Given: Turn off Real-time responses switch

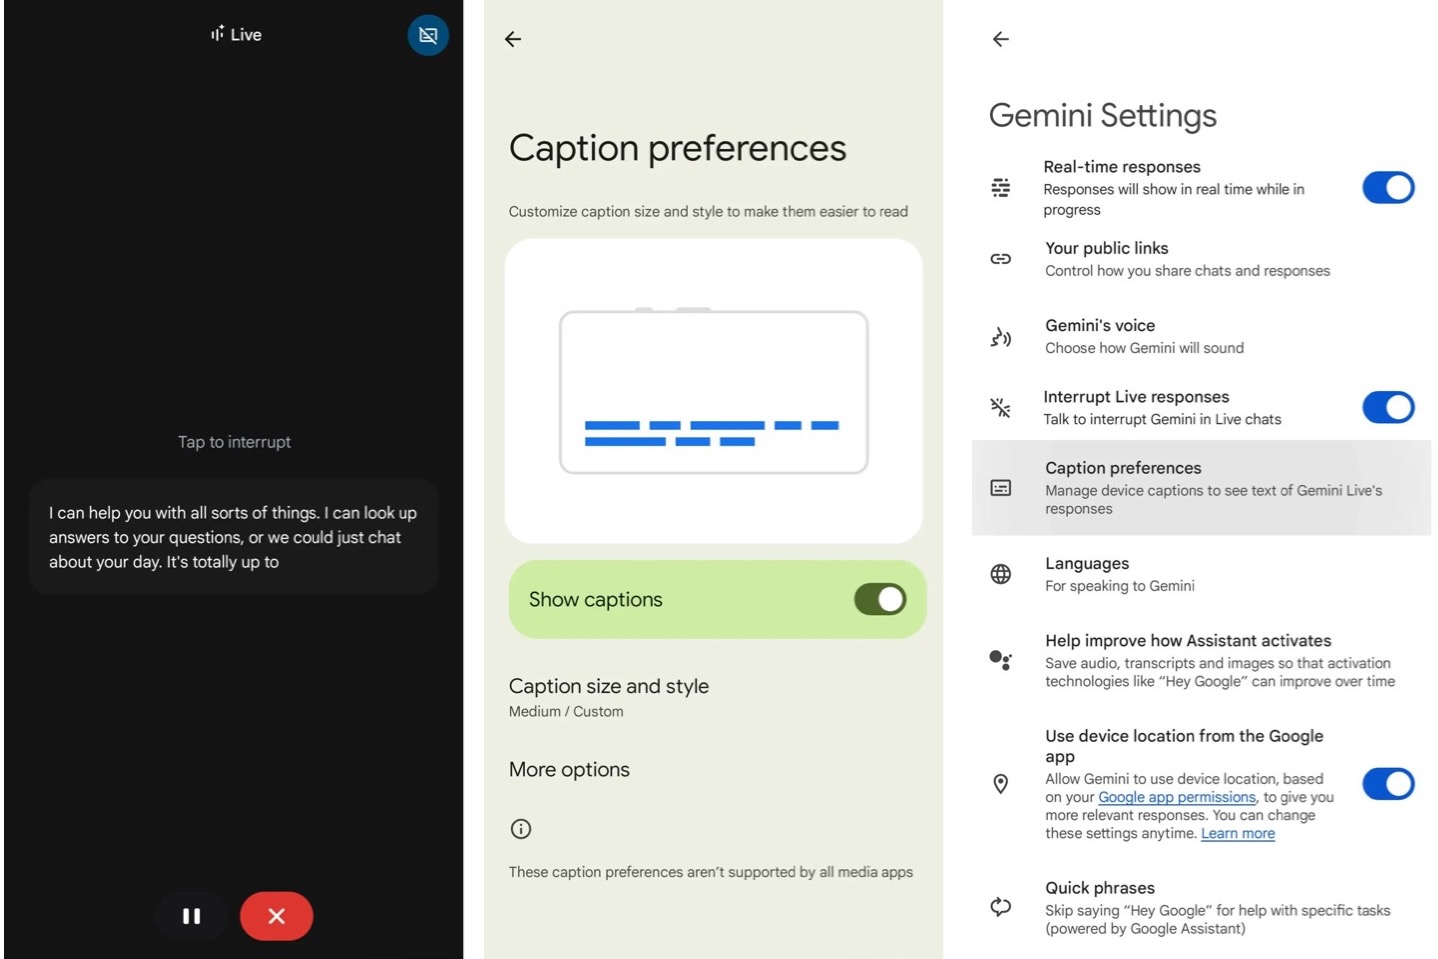Looking at the screenshot, I should point(1388,187).
